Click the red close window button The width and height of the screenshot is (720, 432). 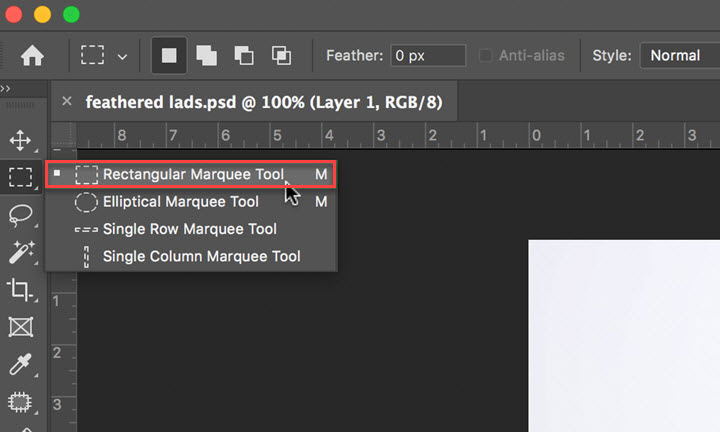click(x=14, y=14)
